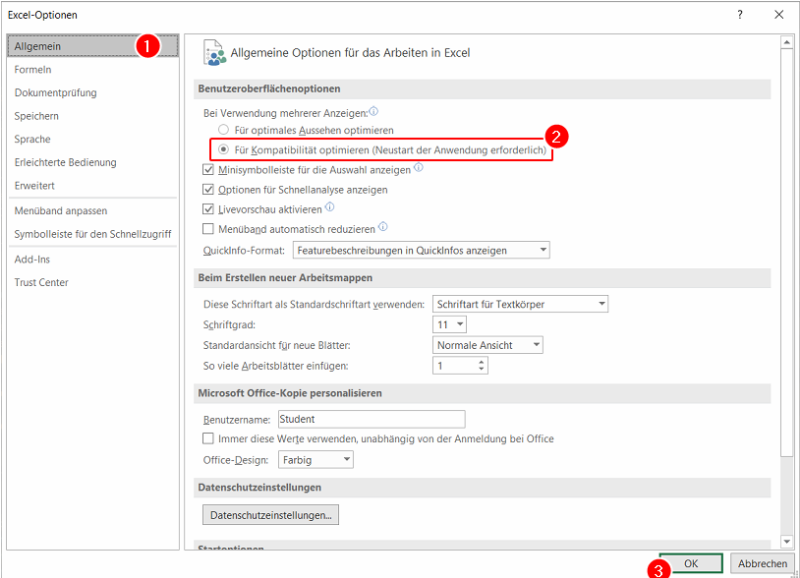Click the 'Allgemeine Optionen für das Arbeiten in Excel' title
The height and width of the screenshot is (578, 800).
pyautogui.click(x=351, y=53)
